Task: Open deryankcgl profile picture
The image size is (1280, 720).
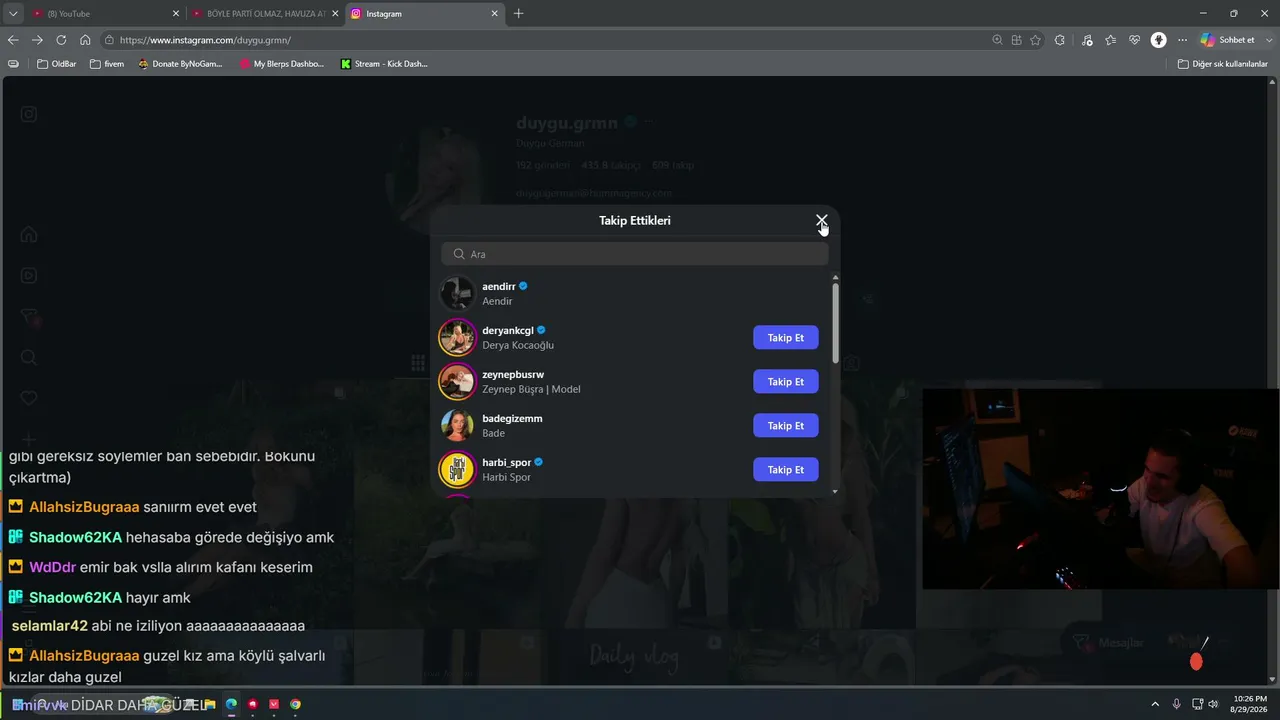Action: click(457, 338)
